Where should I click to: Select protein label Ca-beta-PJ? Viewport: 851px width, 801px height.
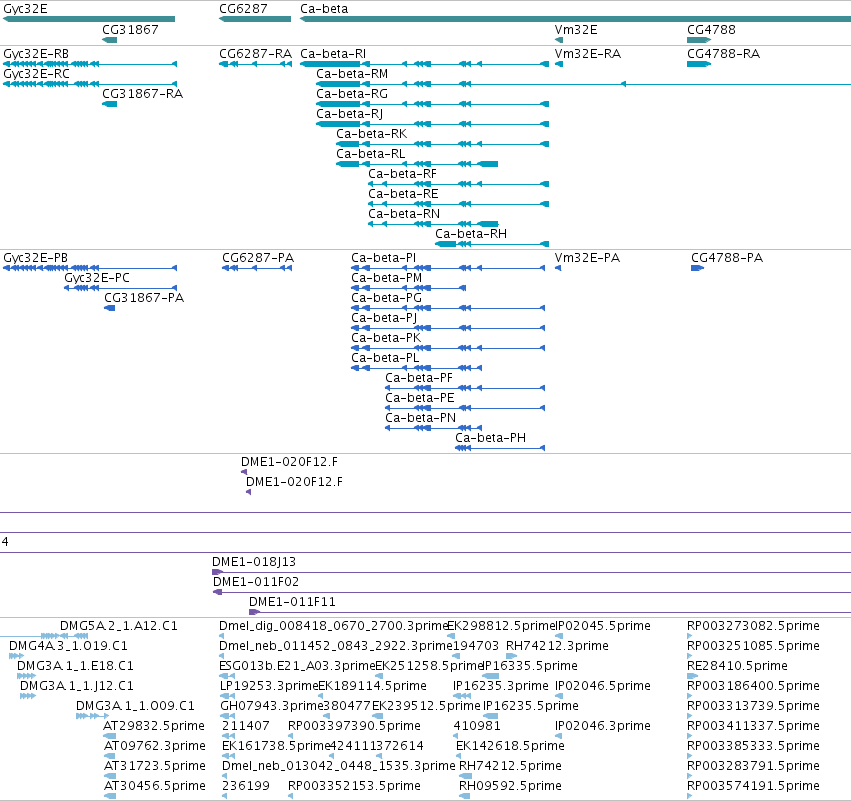pyautogui.click(x=384, y=318)
